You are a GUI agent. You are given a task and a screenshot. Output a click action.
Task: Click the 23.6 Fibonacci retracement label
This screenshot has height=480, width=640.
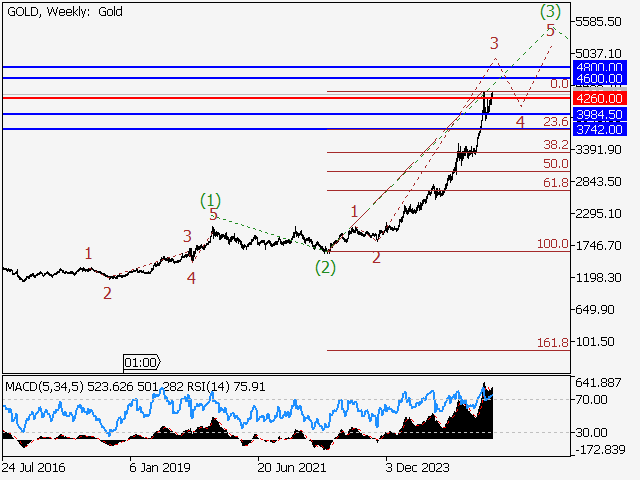pyautogui.click(x=555, y=121)
